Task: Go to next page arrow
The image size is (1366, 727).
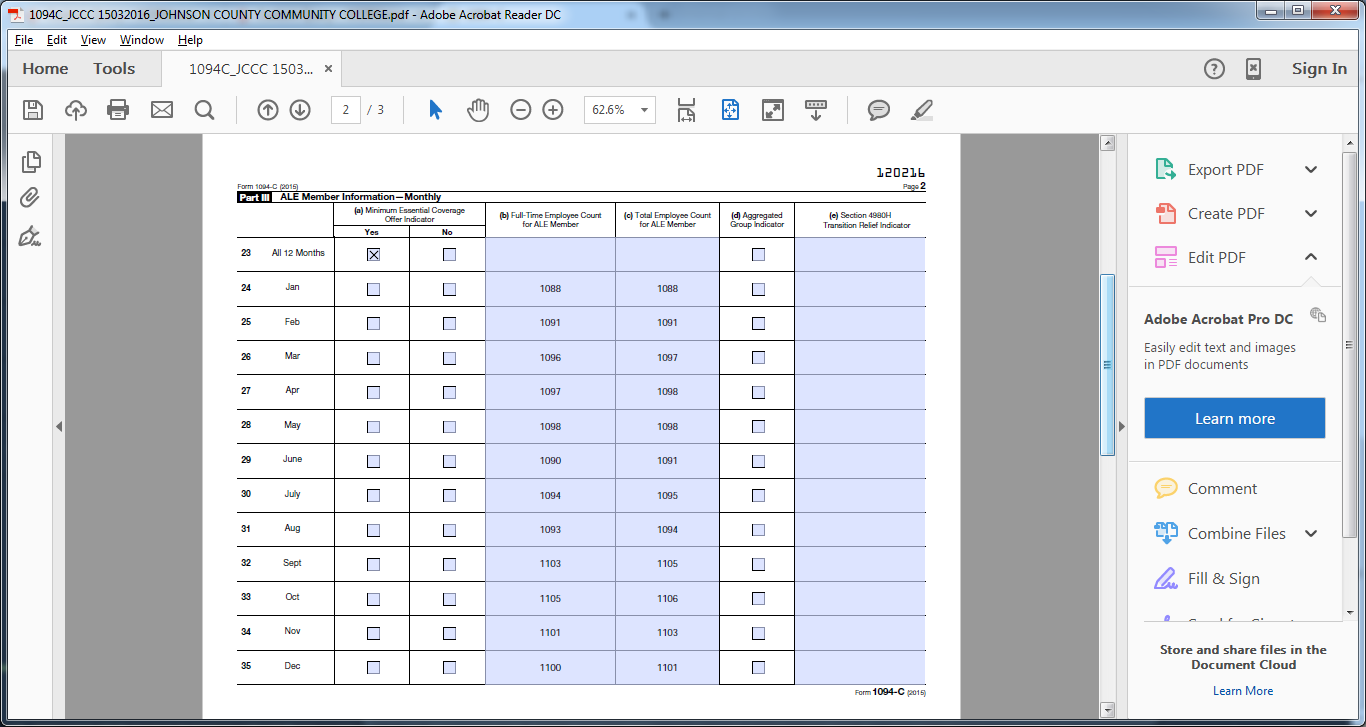Action: [300, 110]
